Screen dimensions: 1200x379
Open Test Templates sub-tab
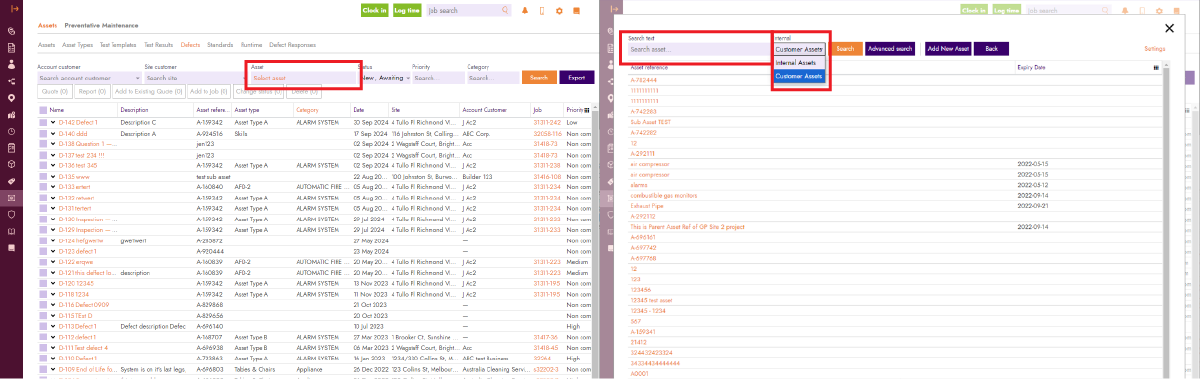pos(118,45)
